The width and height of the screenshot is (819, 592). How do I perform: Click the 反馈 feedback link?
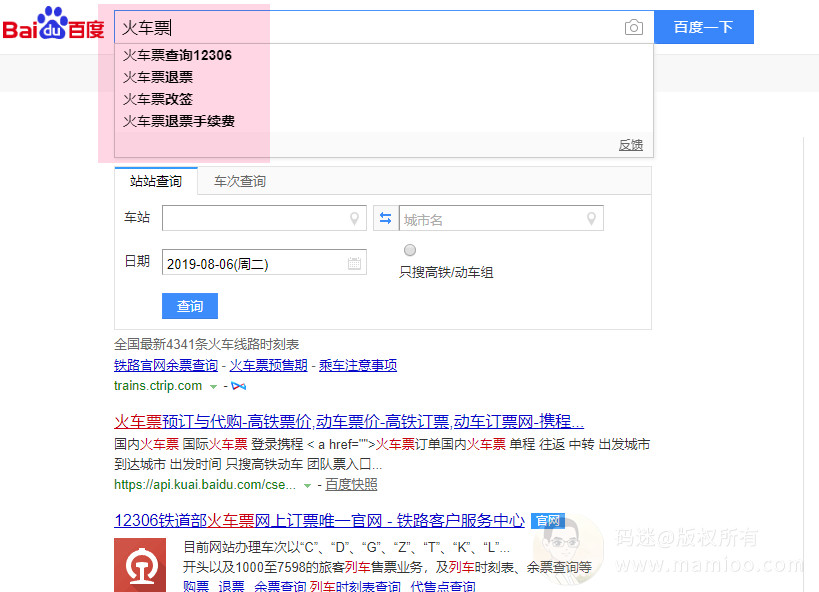(x=630, y=145)
